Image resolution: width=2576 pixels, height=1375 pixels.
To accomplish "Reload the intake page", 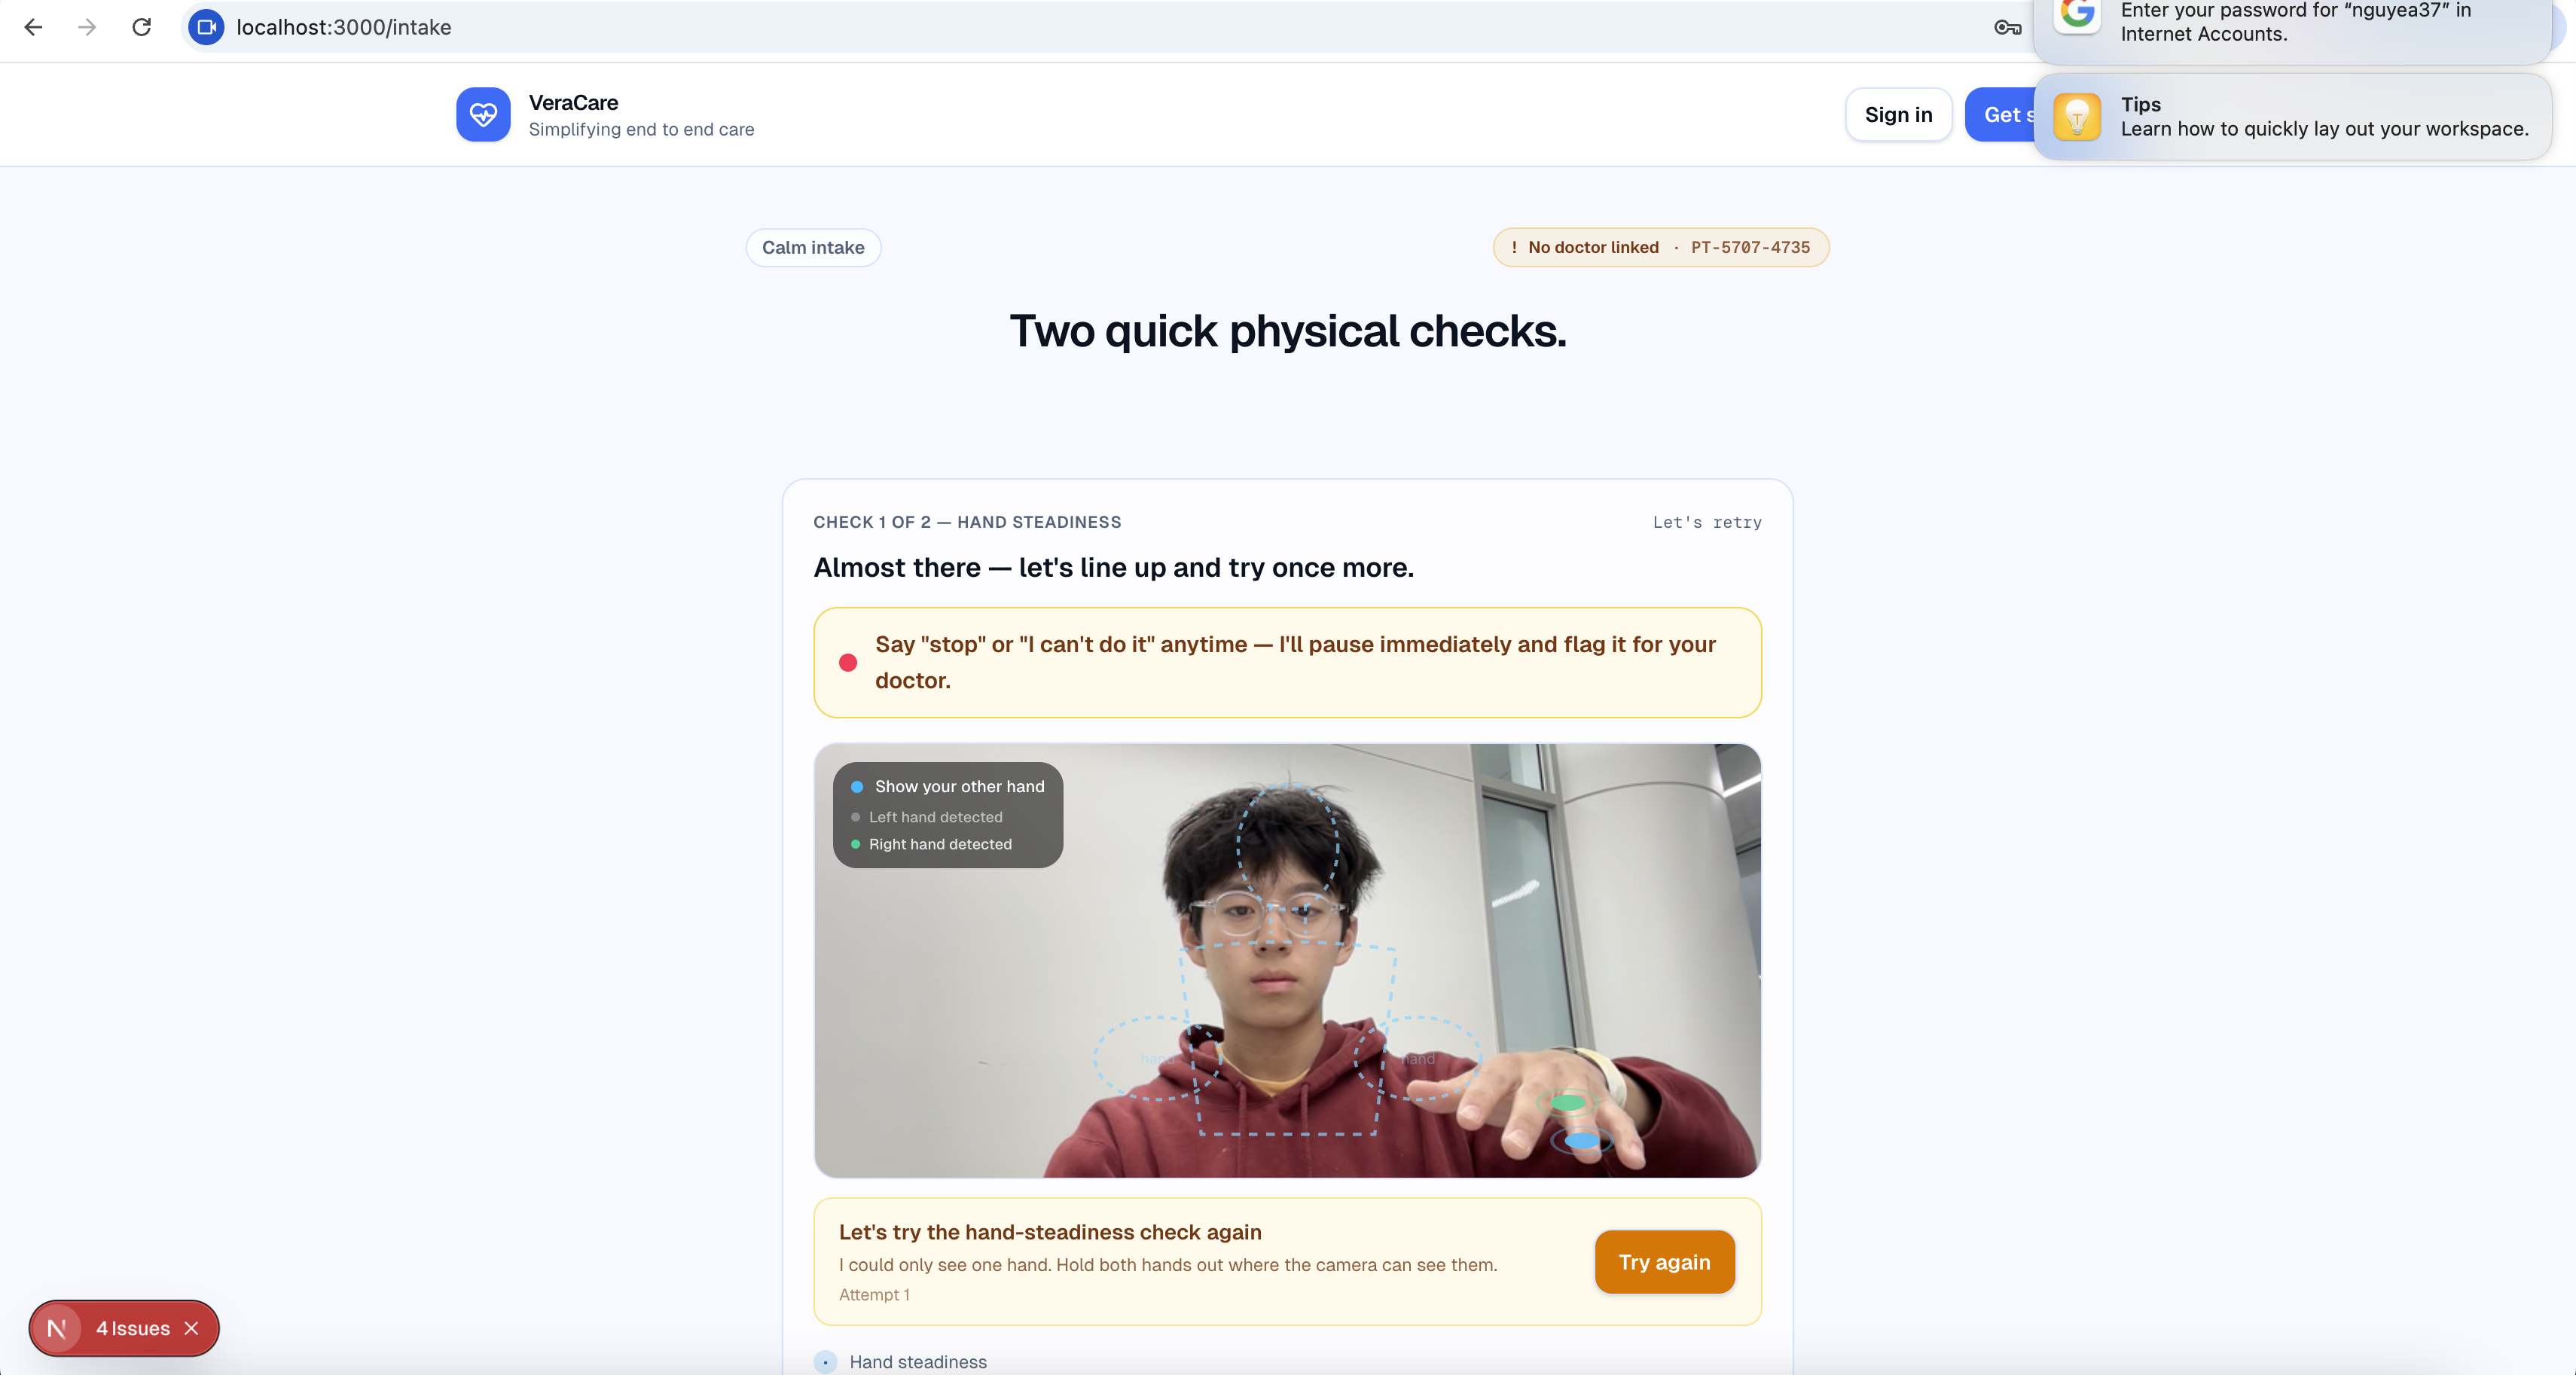I will click(141, 27).
